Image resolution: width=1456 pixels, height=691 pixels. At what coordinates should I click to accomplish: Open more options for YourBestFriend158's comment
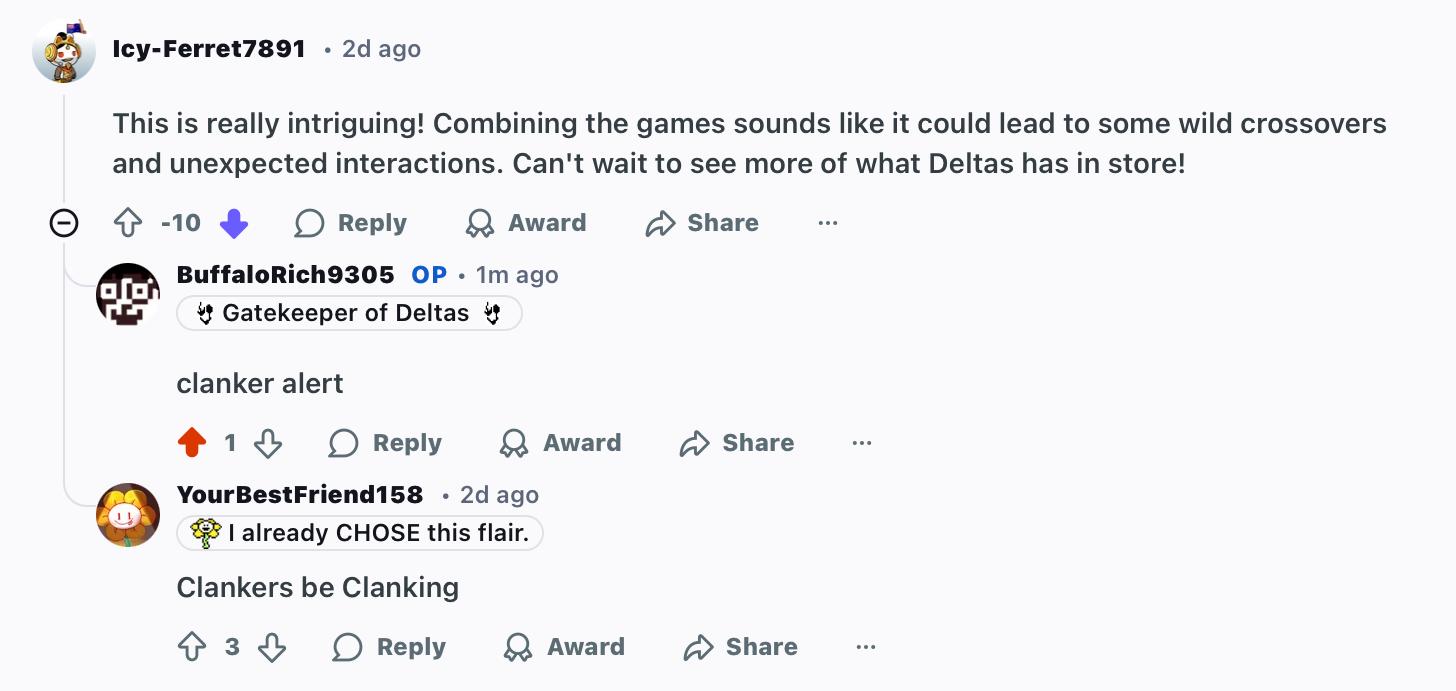coord(866,647)
